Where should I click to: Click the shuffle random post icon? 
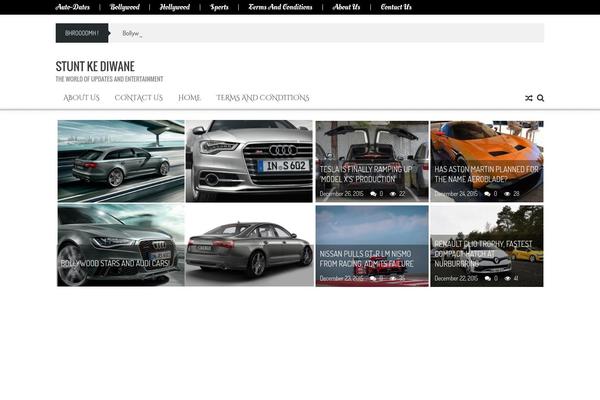coord(528,98)
